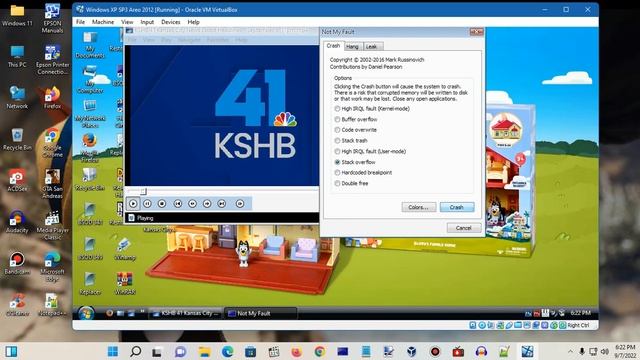This screenshot has height=360, width=640.
Task: Open the Crash tab in Not My Fault
Action: pos(333,46)
